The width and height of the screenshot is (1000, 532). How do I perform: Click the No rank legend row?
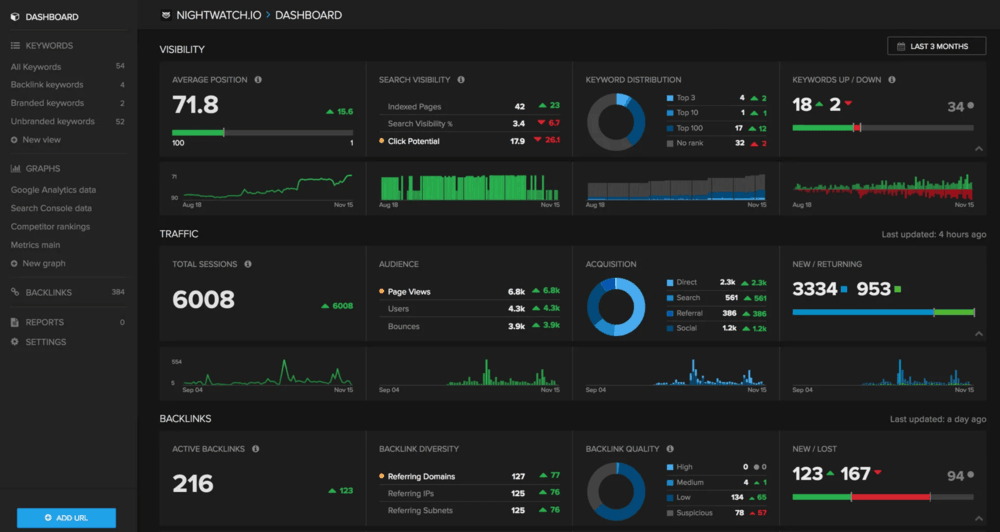point(716,144)
